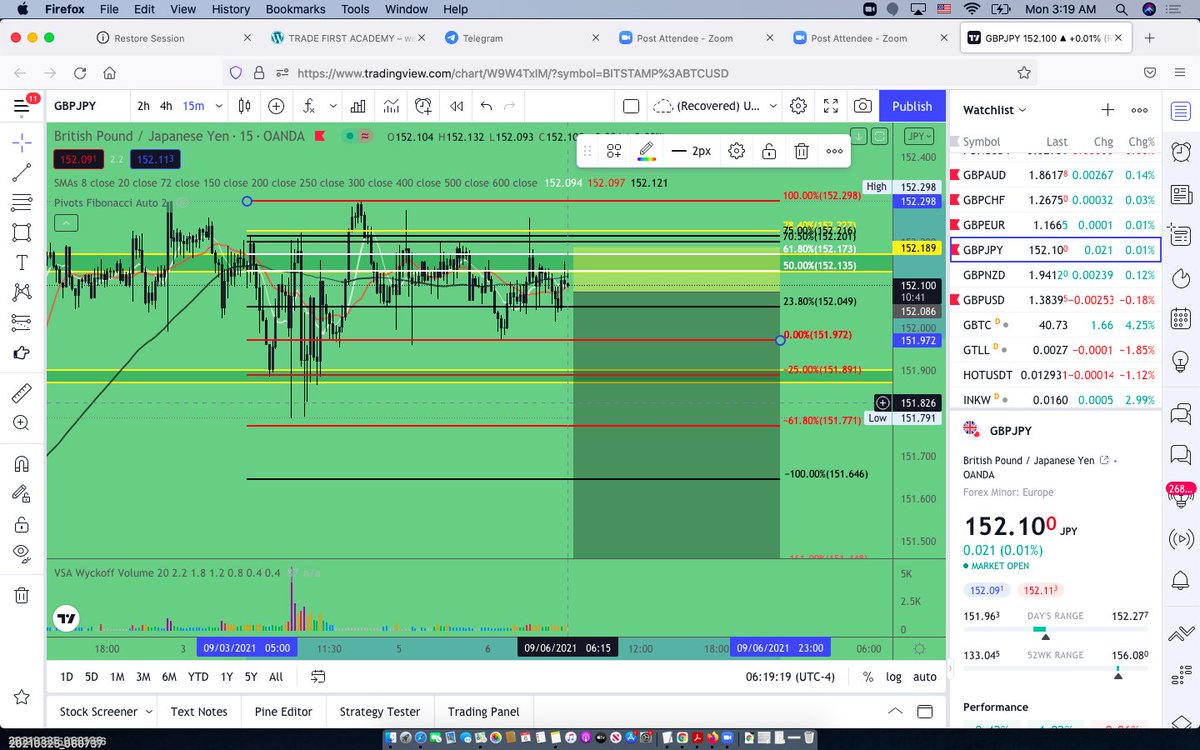The width and height of the screenshot is (1200, 750).
Task: Select GBPAUD row in watchlist
Action: click(x=1055, y=175)
